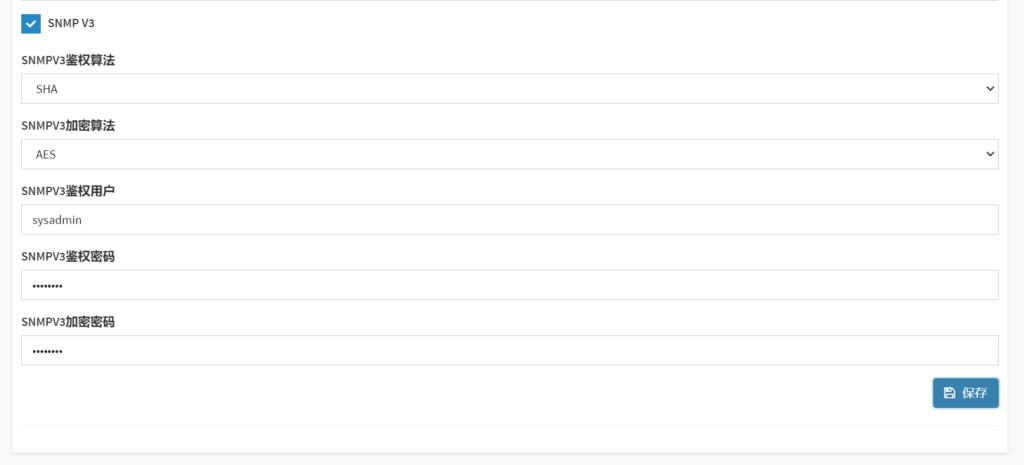Click the SNMPV3鉴权用户 label
The image size is (1024, 465).
[x=68, y=191]
